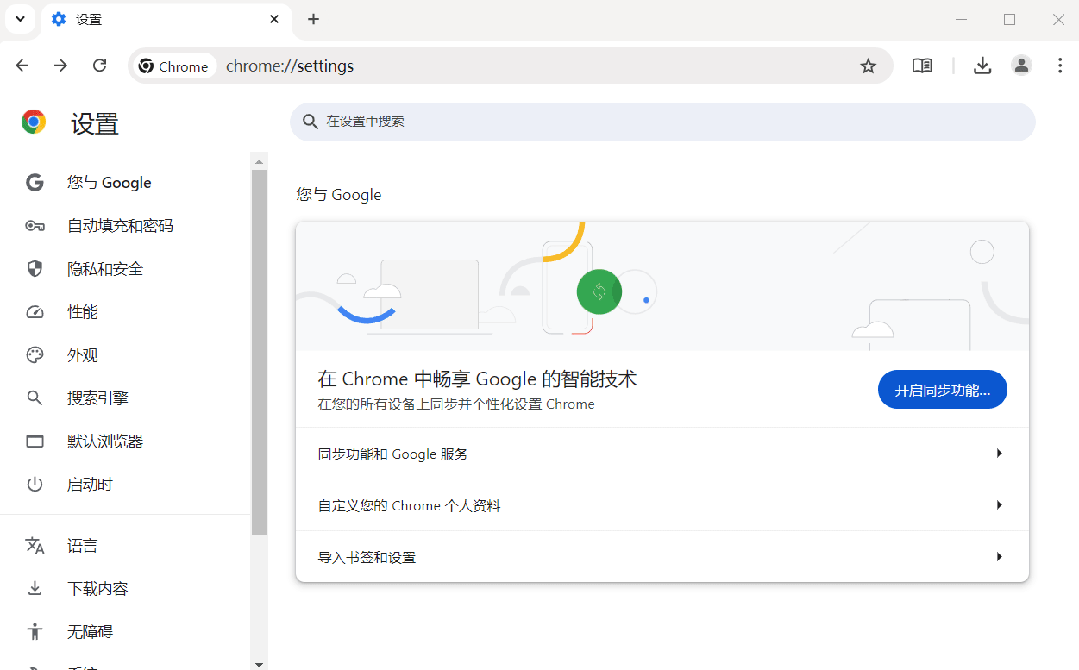Open 下载内容 settings section
The height and width of the screenshot is (670, 1079).
[x=125, y=589]
